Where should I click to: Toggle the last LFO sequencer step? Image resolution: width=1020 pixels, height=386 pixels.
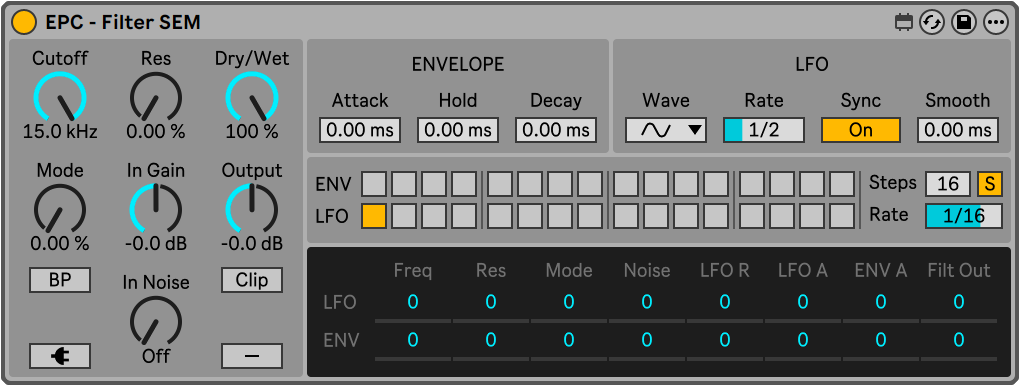click(842, 216)
